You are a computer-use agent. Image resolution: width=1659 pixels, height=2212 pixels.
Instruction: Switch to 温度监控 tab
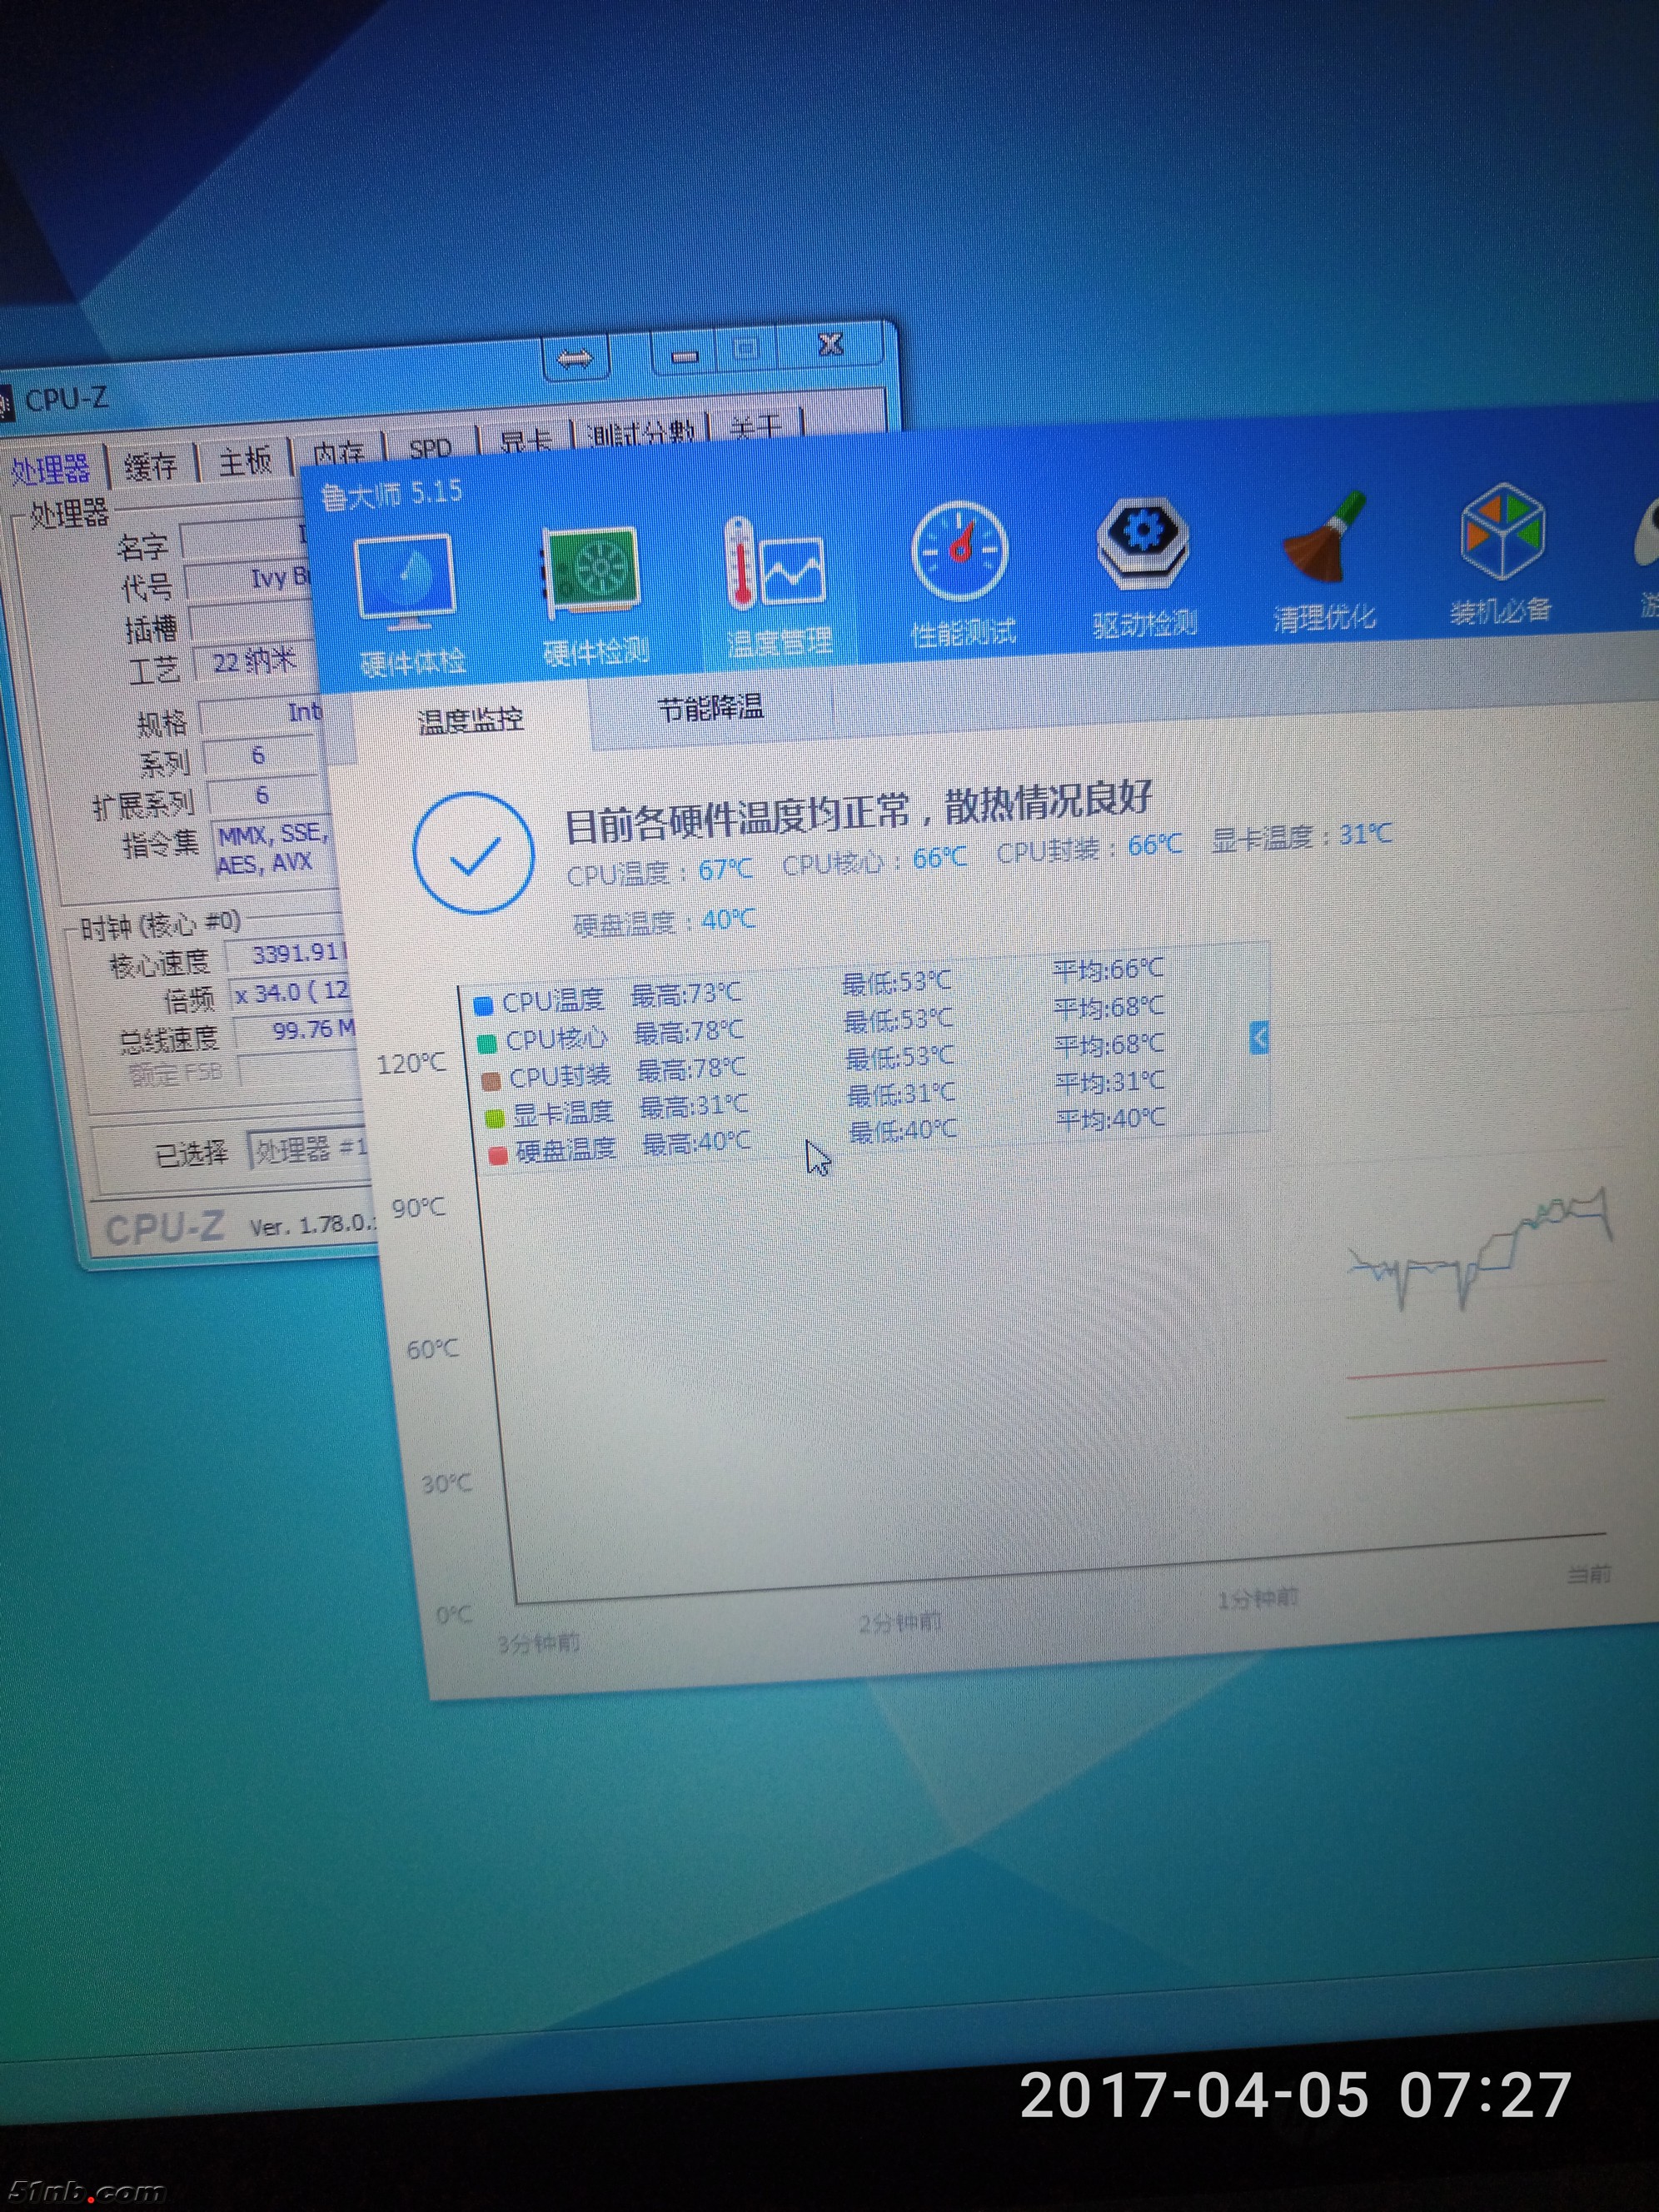pyautogui.click(x=470, y=719)
